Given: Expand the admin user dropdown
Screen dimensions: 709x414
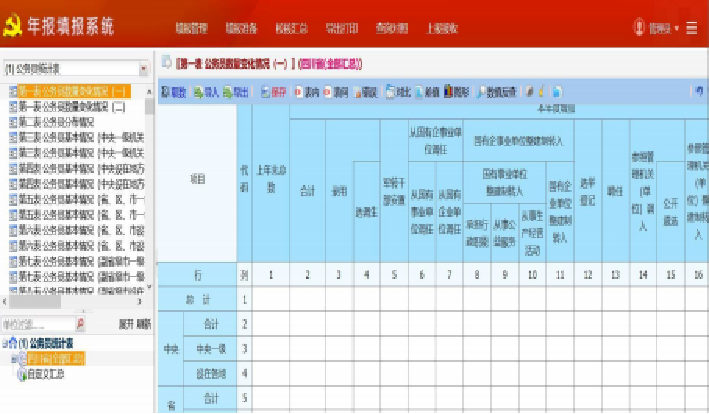Looking at the screenshot, I should click(x=665, y=29).
